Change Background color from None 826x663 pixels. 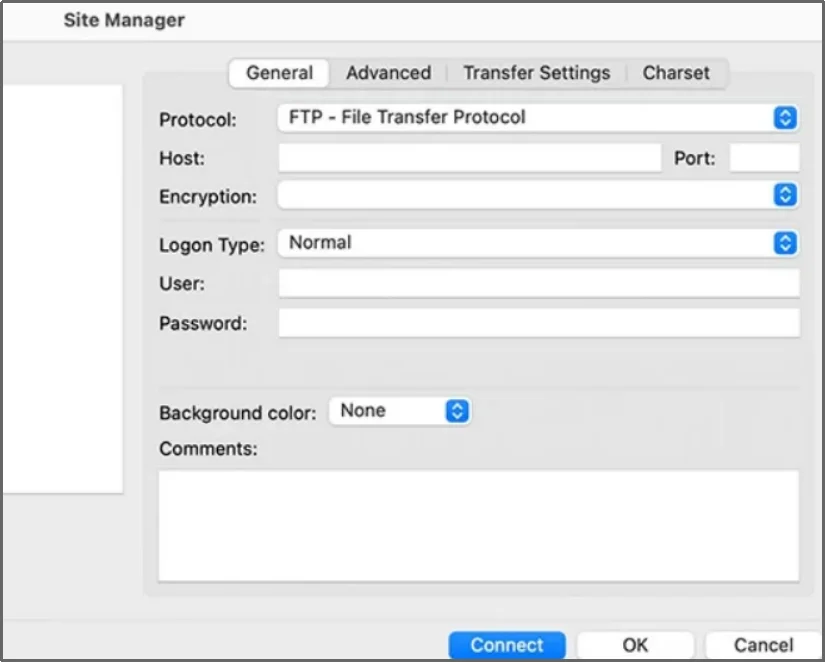pyautogui.click(x=400, y=410)
